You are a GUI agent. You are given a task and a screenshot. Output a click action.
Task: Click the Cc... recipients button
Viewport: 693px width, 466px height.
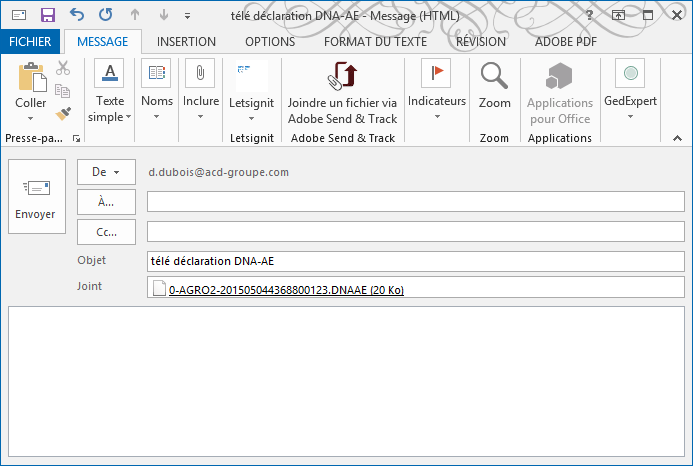click(x=106, y=232)
